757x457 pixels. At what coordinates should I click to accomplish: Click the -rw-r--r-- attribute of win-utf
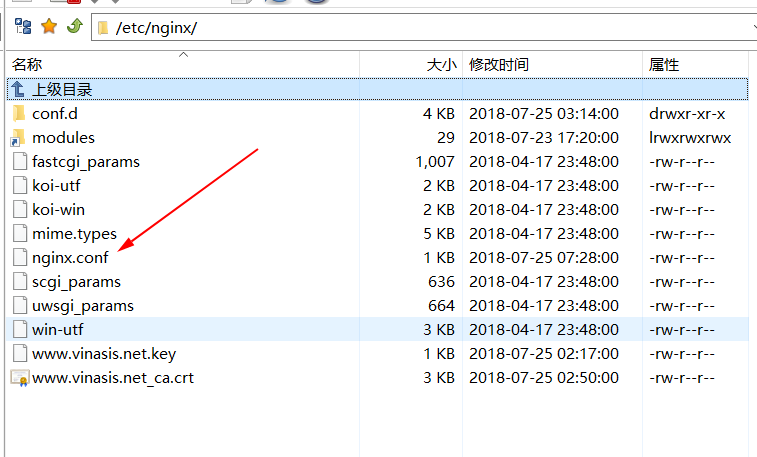pos(682,330)
